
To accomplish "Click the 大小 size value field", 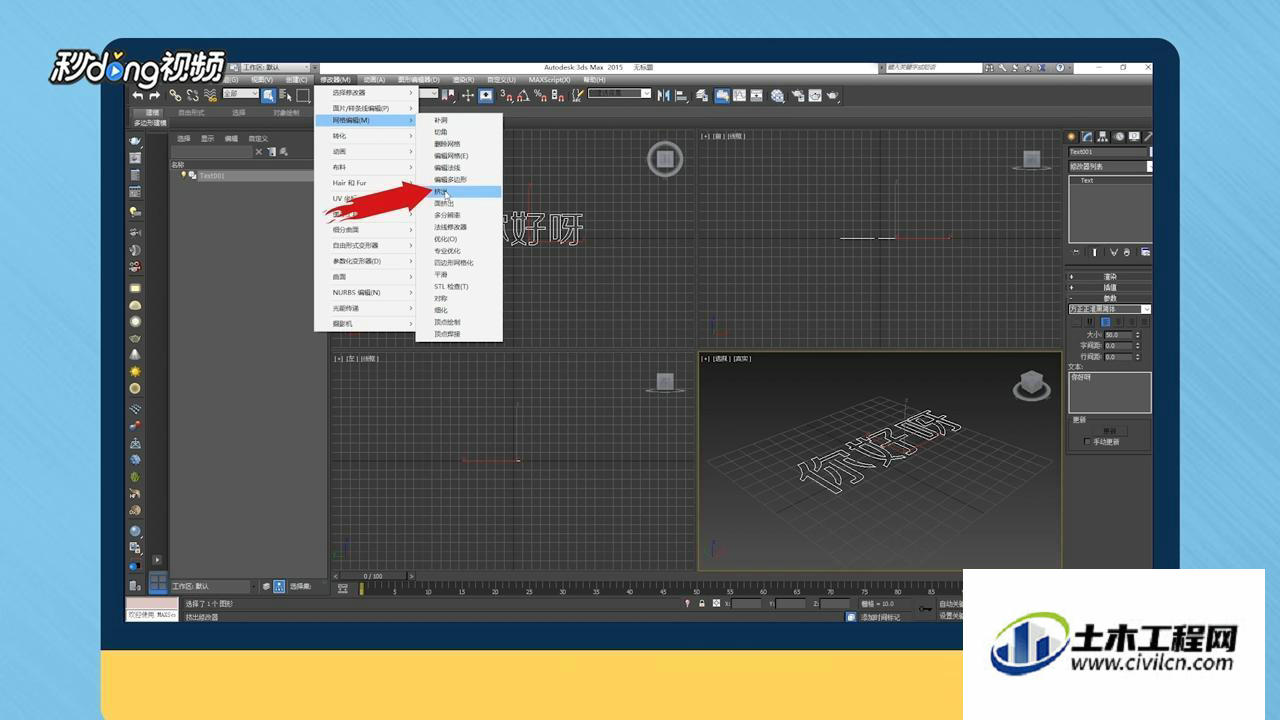I will point(1117,335).
